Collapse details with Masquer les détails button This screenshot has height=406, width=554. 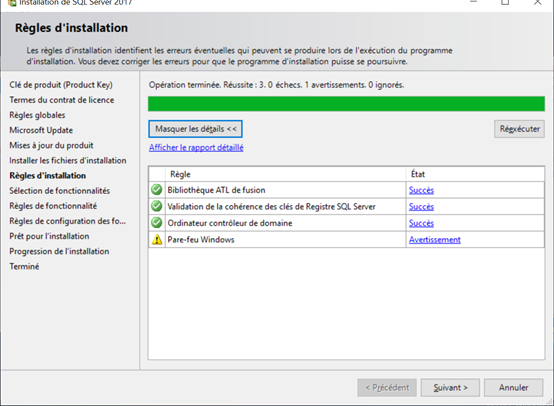point(195,129)
